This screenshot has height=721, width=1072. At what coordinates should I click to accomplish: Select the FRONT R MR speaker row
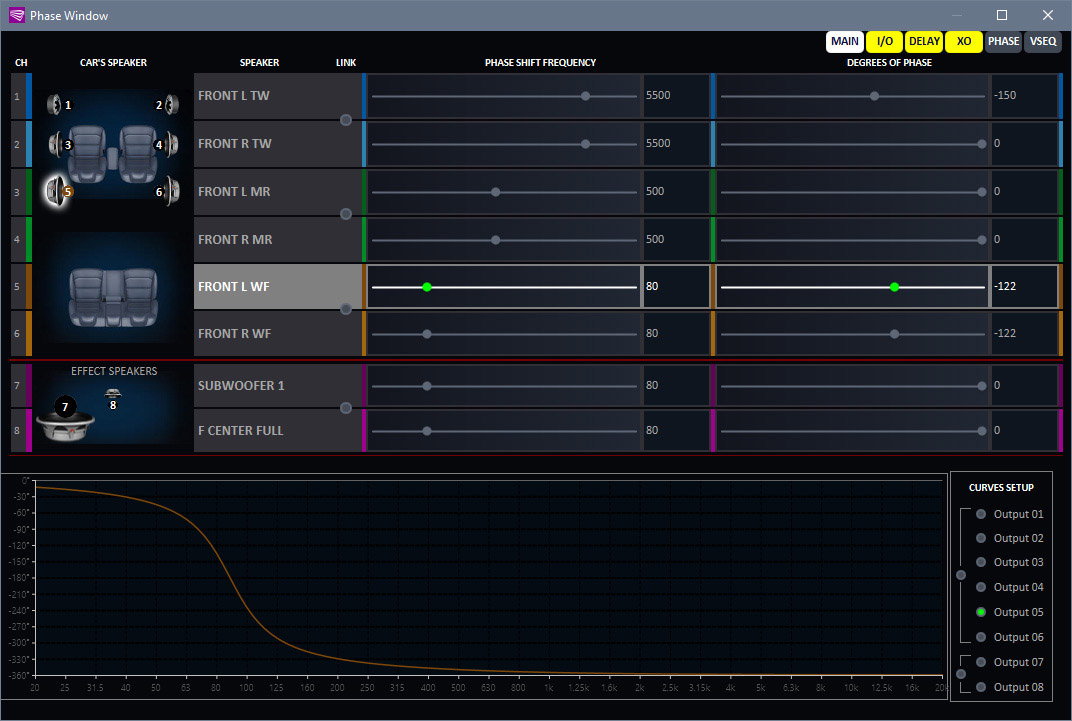[278, 240]
